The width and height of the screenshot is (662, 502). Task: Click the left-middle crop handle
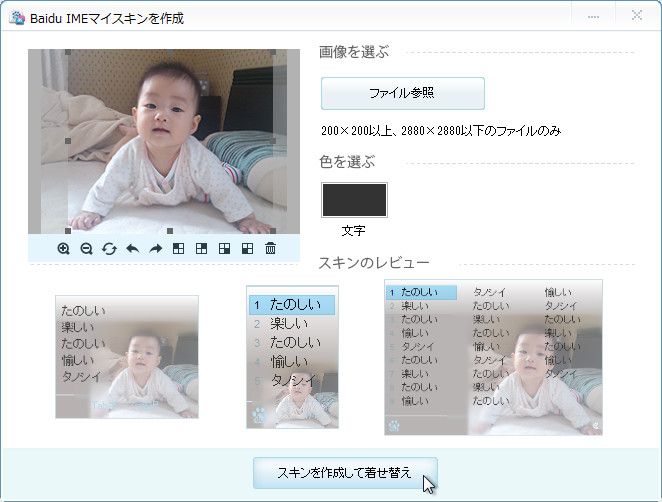click(x=68, y=141)
